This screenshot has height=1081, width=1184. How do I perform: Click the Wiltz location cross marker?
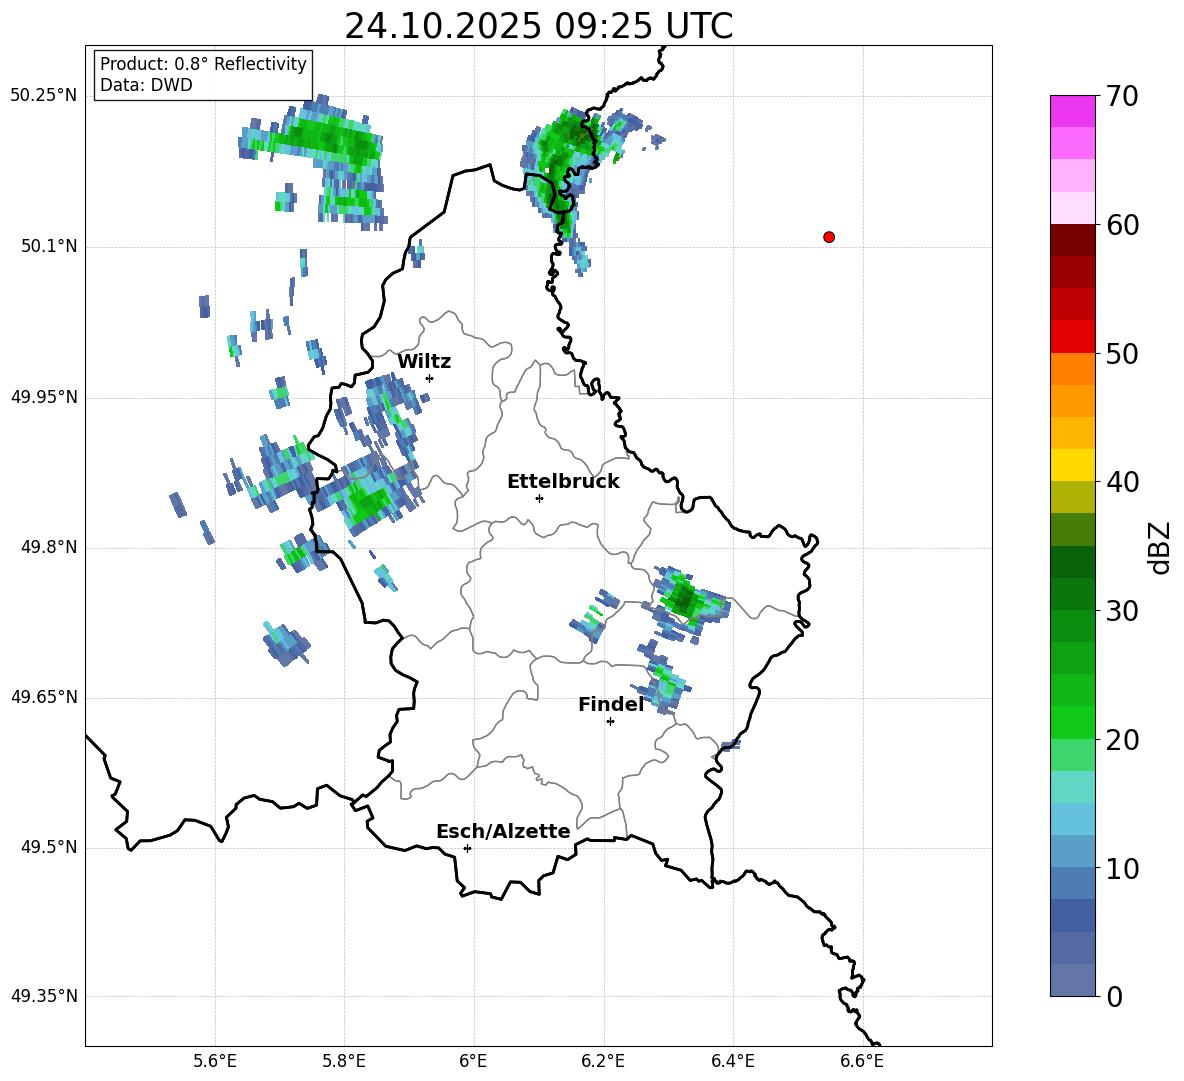[430, 378]
